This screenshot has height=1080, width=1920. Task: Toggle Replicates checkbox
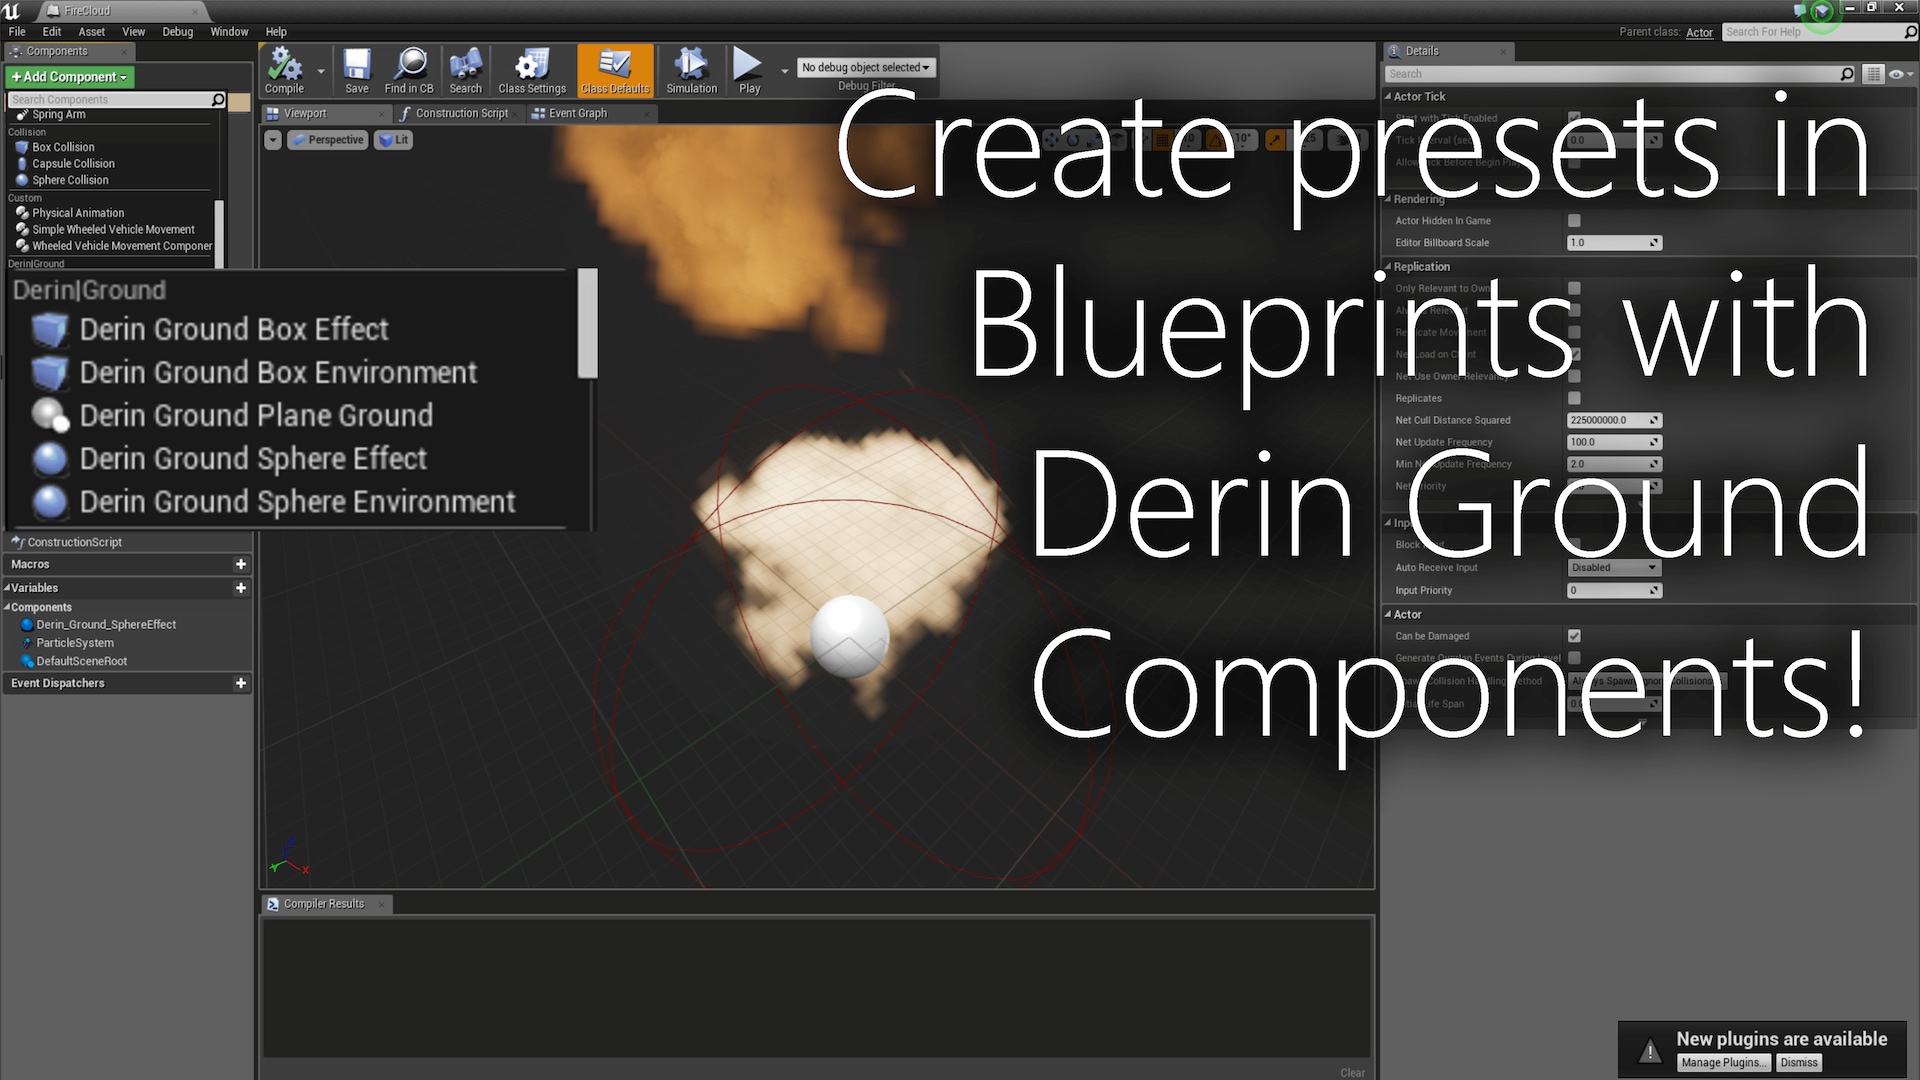1574,398
